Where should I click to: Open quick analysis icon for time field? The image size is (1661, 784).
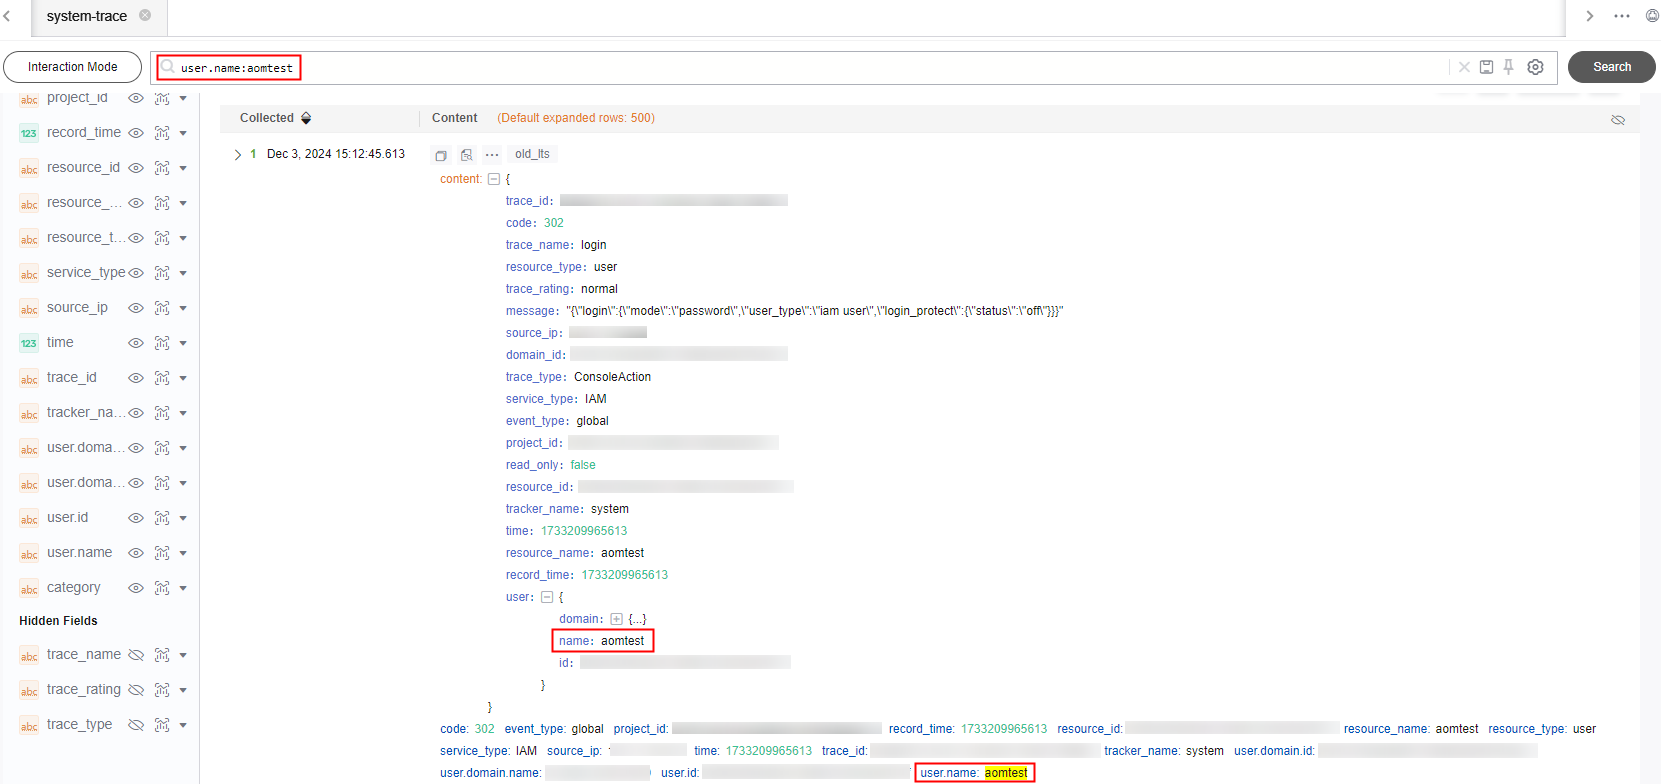pos(162,343)
